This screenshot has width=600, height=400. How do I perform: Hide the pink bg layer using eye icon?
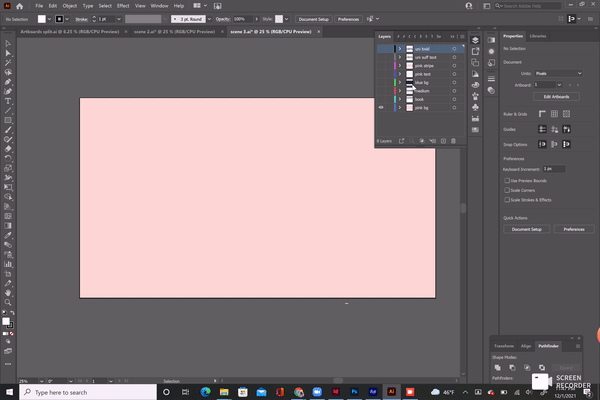(x=381, y=107)
